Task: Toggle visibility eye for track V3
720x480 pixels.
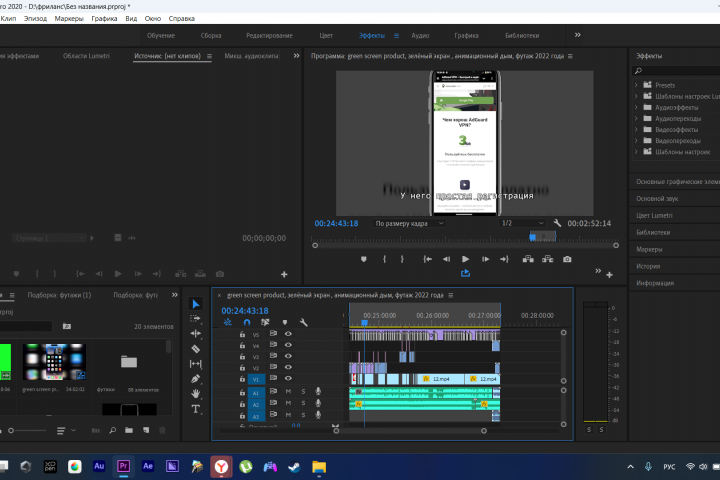Action: (x=288, y=357)
